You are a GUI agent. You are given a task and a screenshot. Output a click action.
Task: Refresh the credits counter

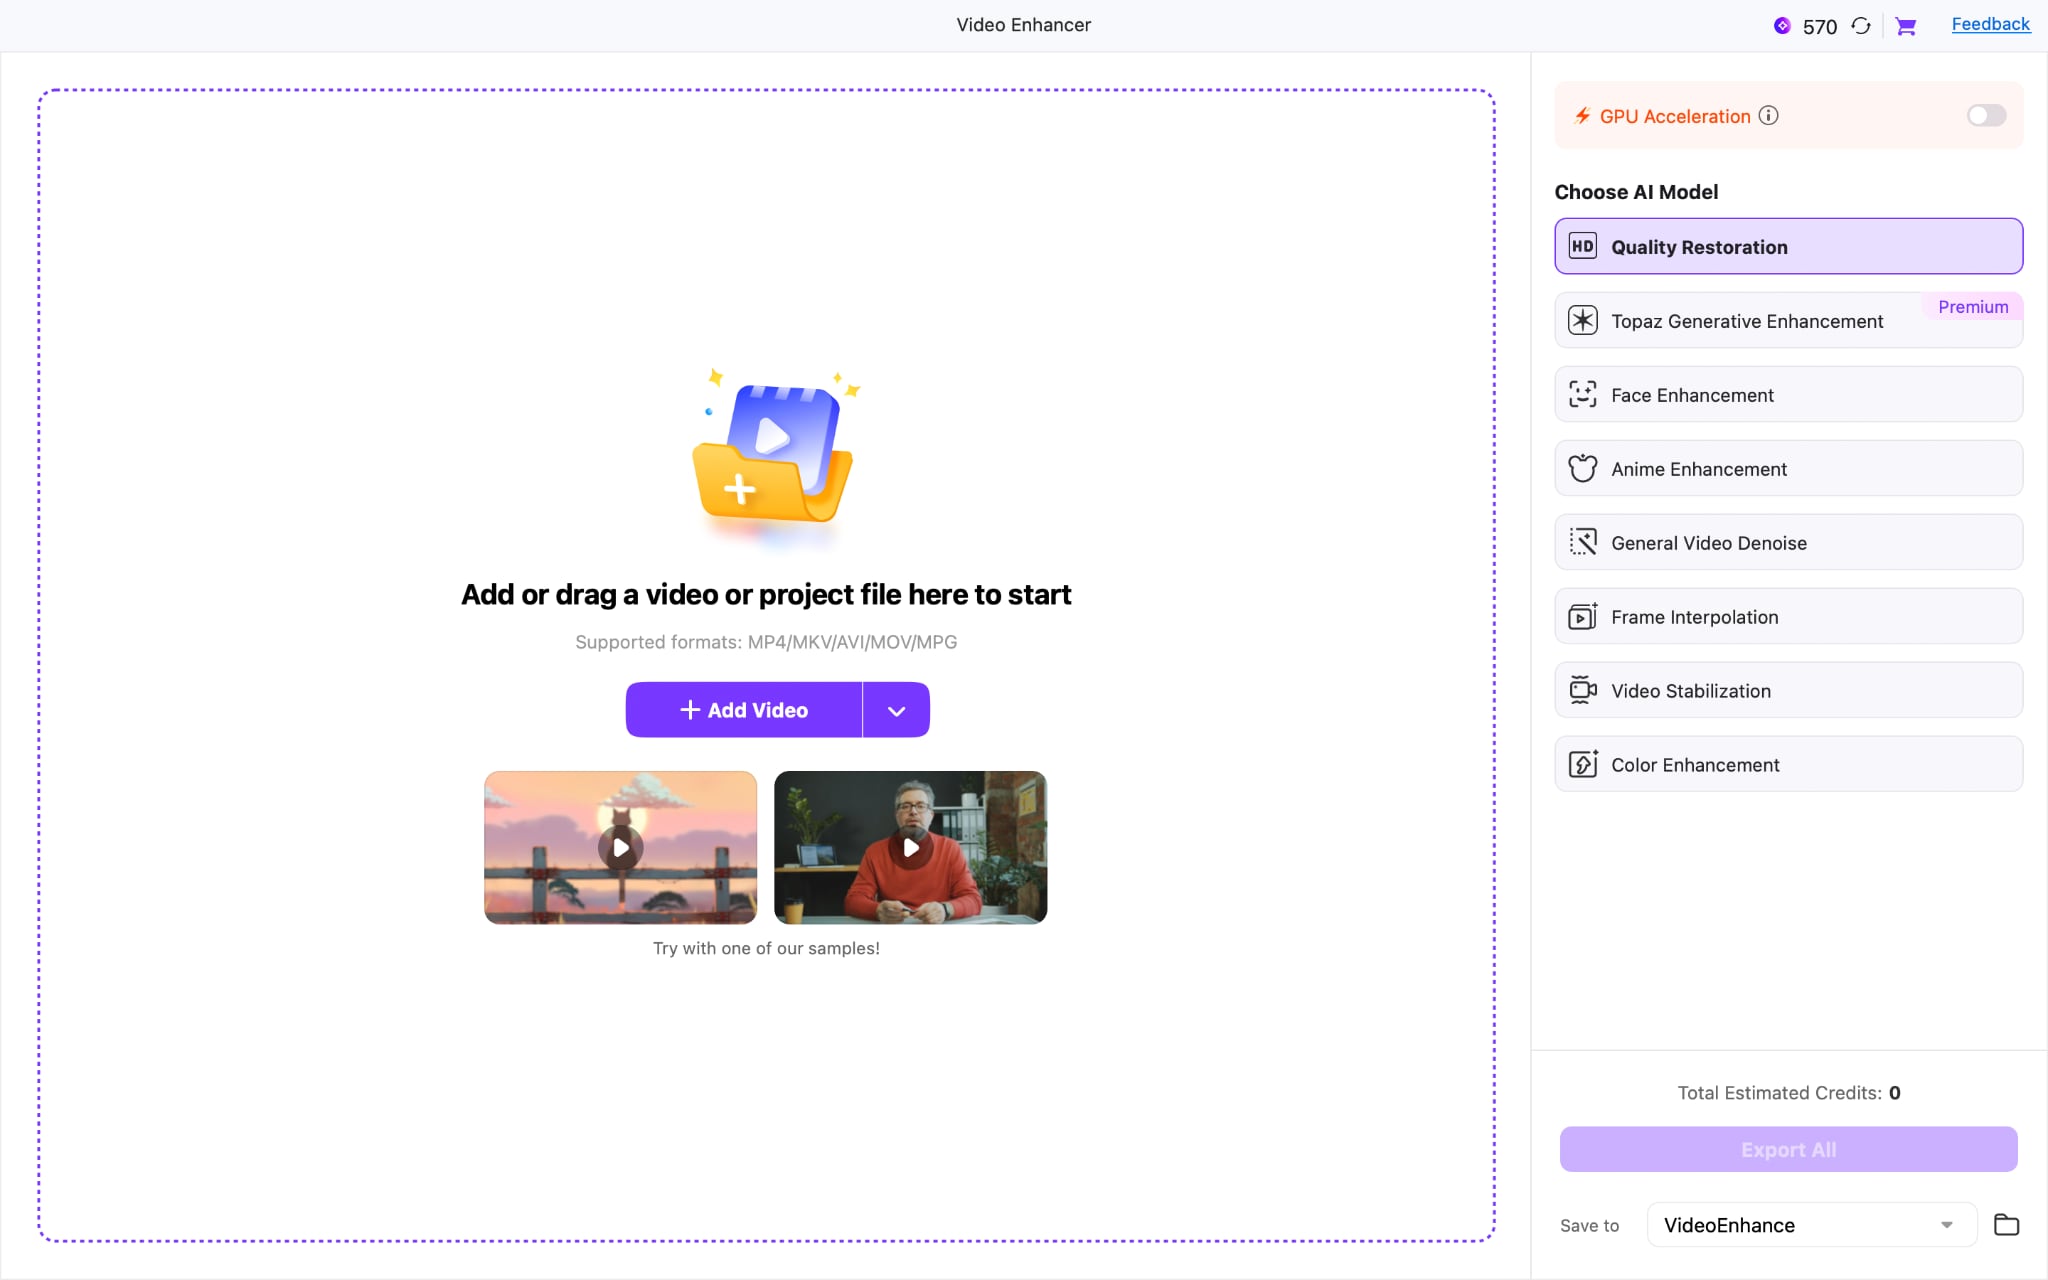point(1861,25)
